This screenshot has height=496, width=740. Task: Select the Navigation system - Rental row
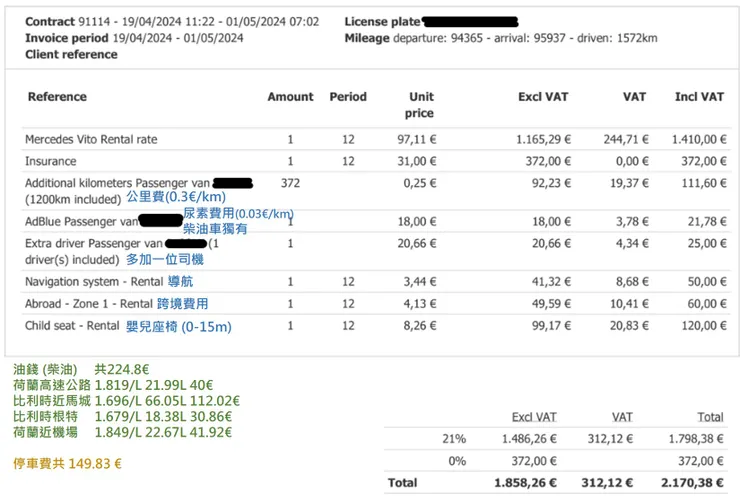click(89, 282)
